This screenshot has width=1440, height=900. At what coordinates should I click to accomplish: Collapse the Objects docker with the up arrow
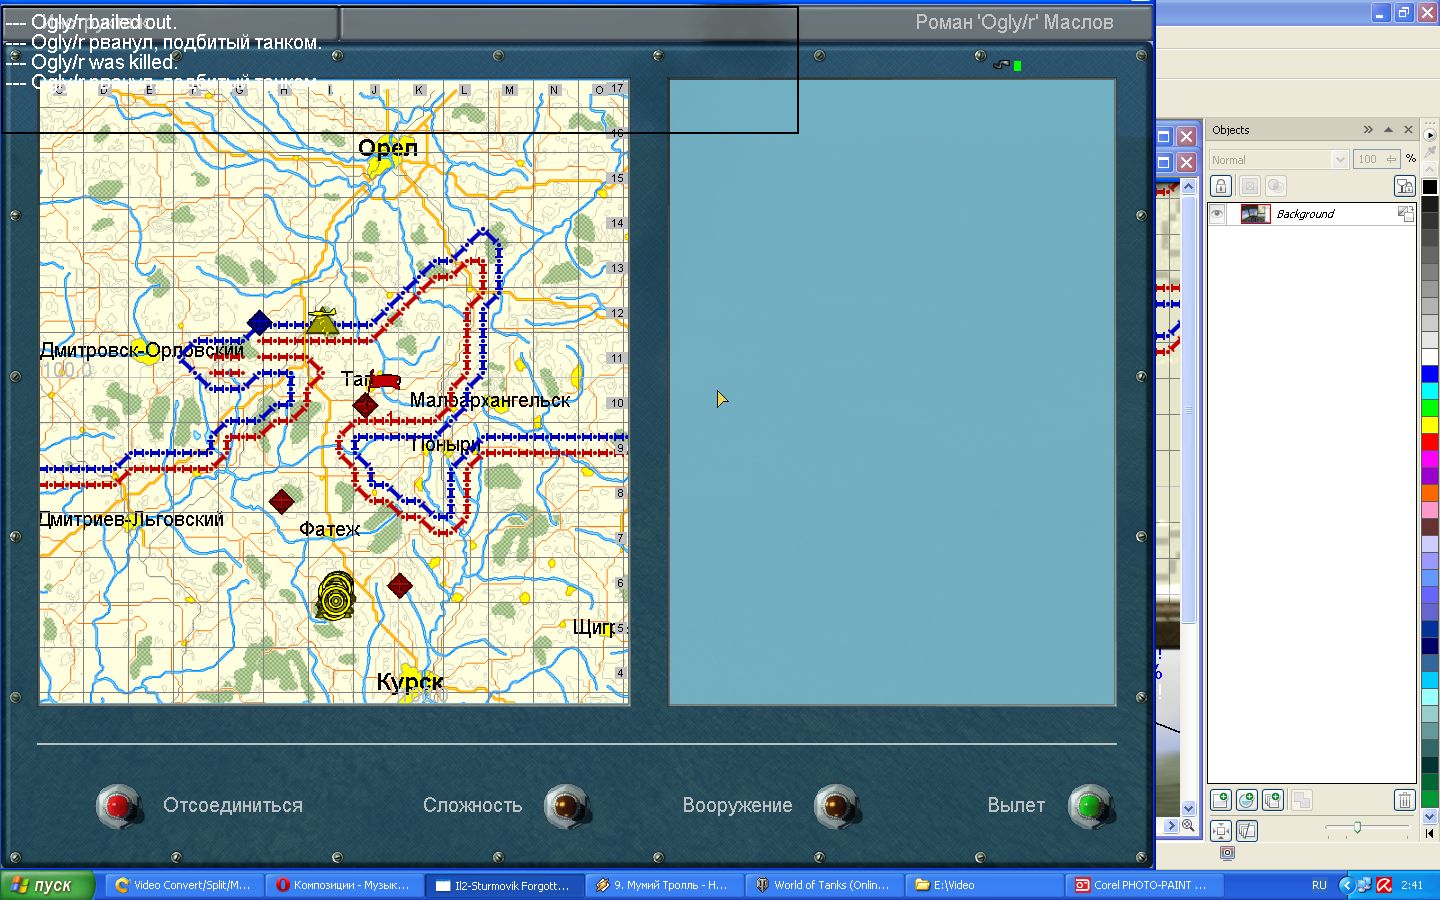tap(1388, 130)
